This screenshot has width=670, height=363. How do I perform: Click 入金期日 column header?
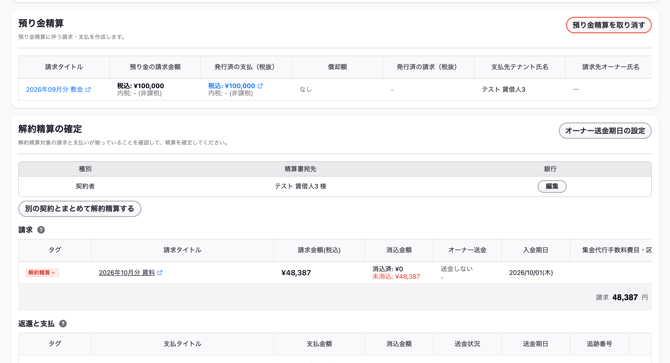point(535,250)
